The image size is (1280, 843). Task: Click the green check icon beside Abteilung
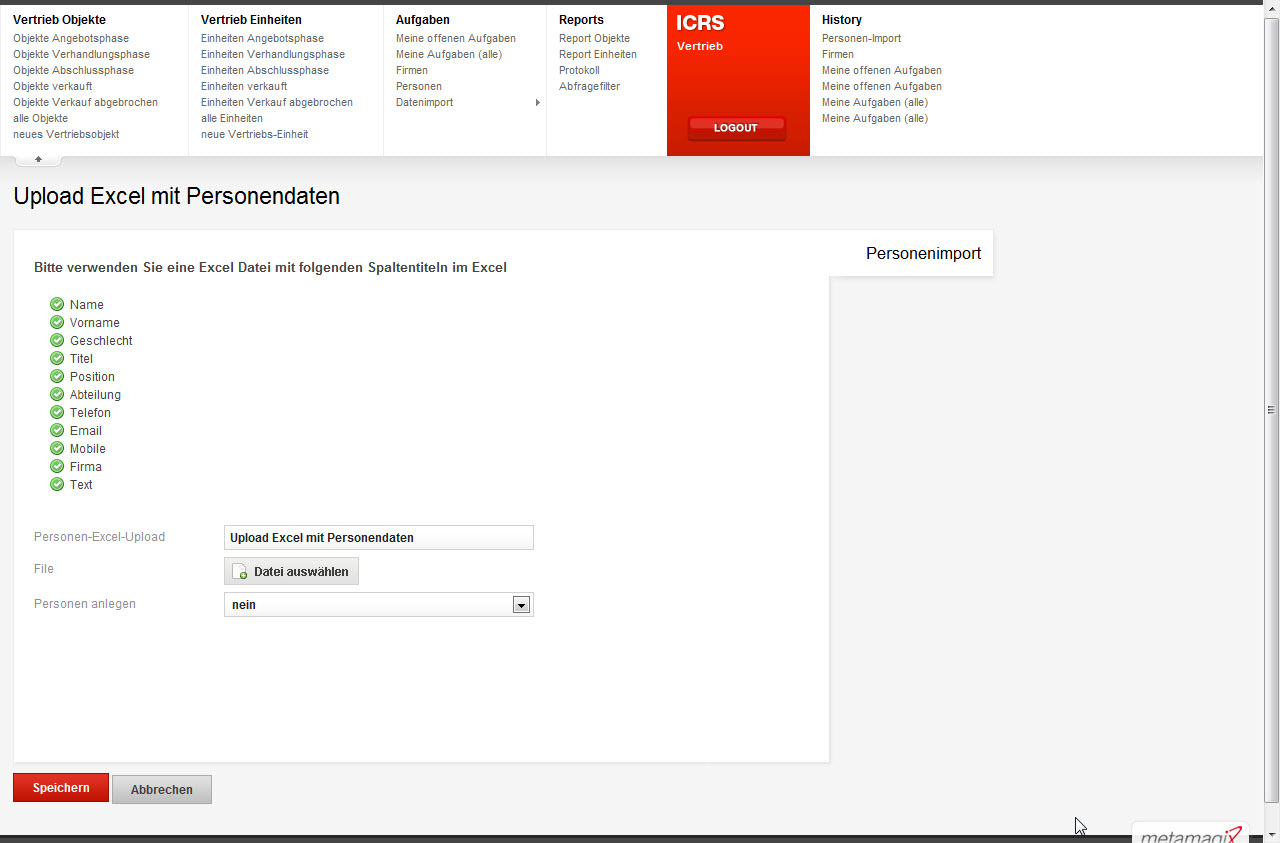(x=57, y=394)
